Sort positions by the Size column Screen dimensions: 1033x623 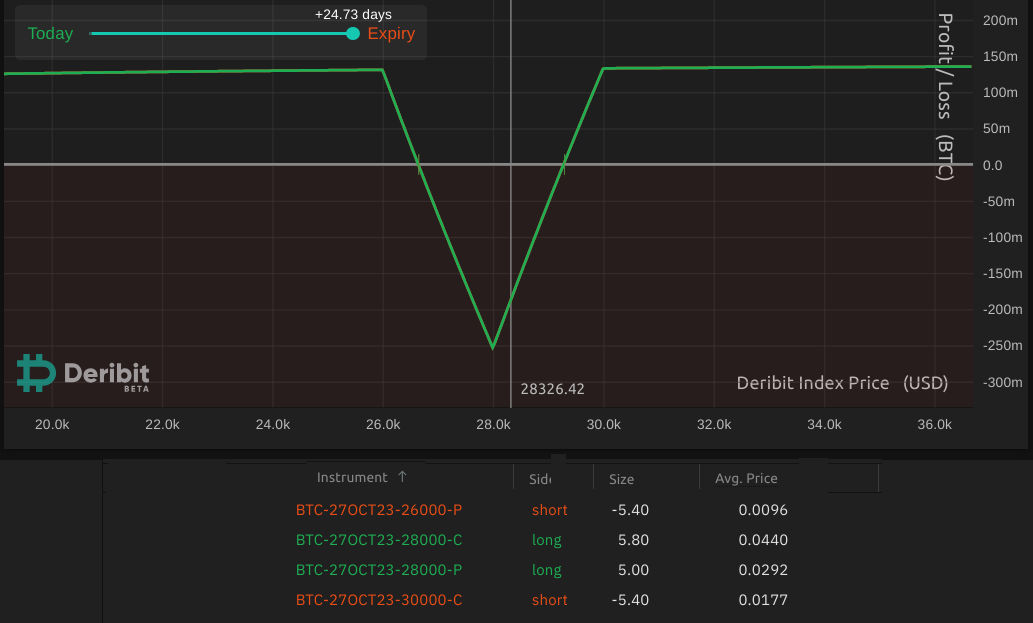[x=621, y=479]
